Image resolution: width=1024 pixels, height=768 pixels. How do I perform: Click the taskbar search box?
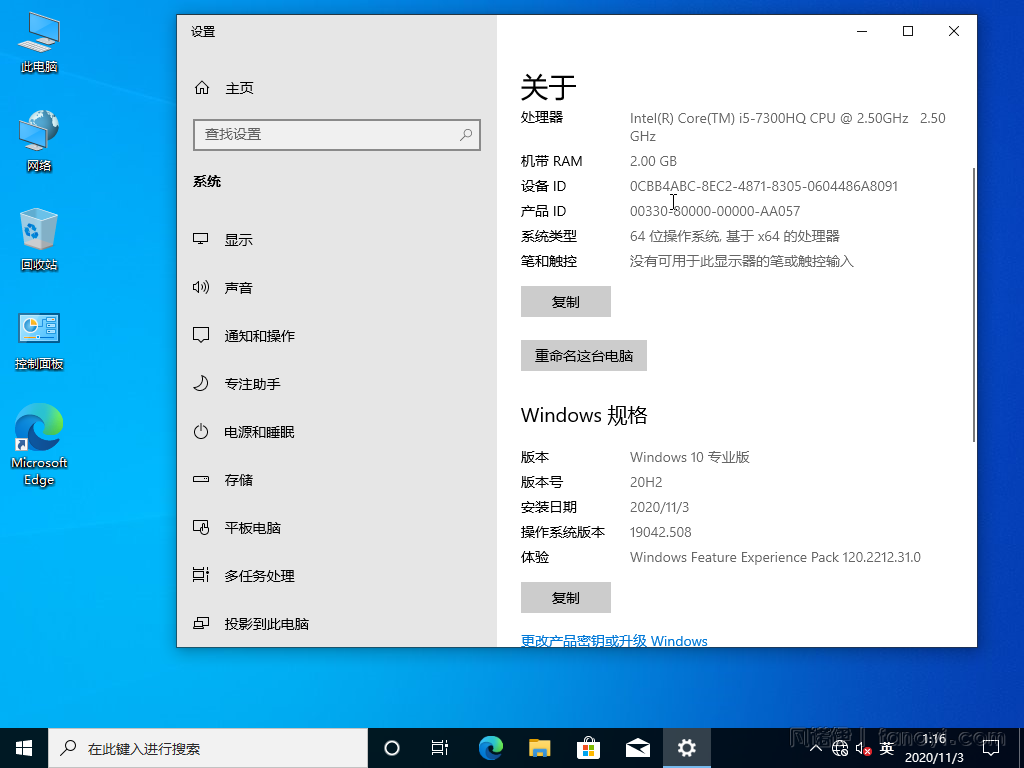(208, 748)
